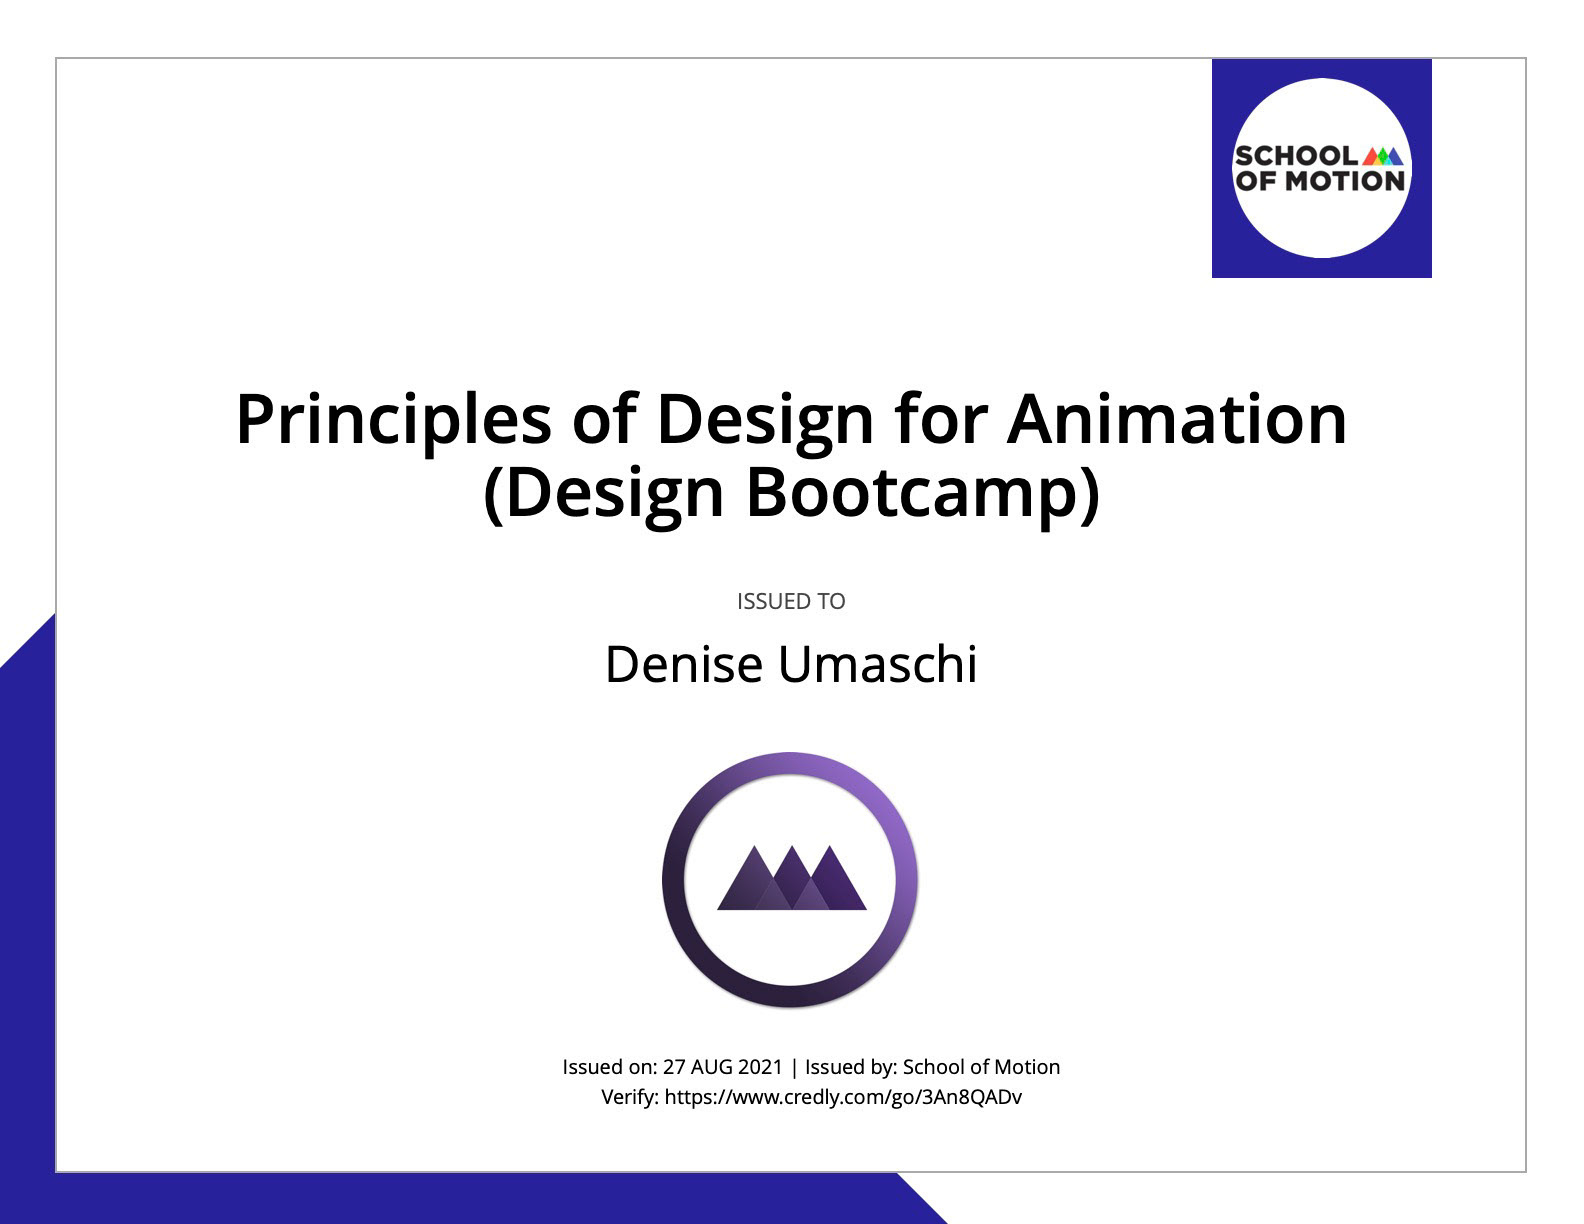Click the 'ISSUED TO' label

791,601
